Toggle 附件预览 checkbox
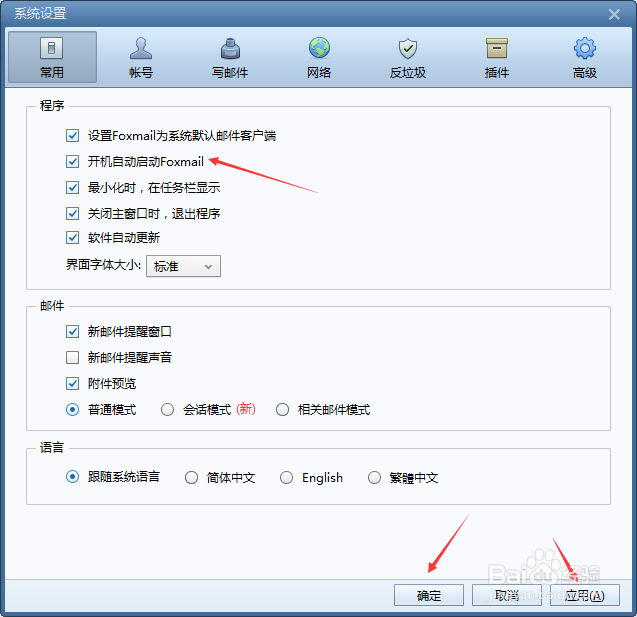This screenshot has width=637, height=617. (x=73, y=383)
